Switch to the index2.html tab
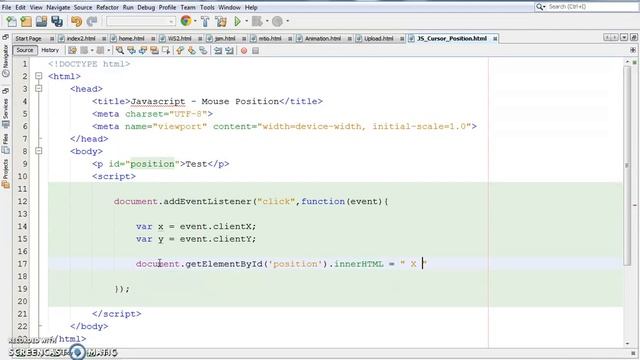This screenshot has height=360, width=640. [x=81, y=38]
